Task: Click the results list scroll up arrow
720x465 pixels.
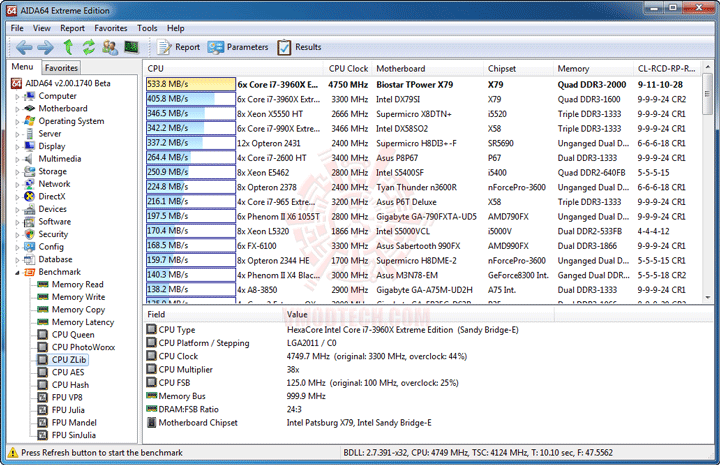Action: pyautogui.click(x=708, y=67)
